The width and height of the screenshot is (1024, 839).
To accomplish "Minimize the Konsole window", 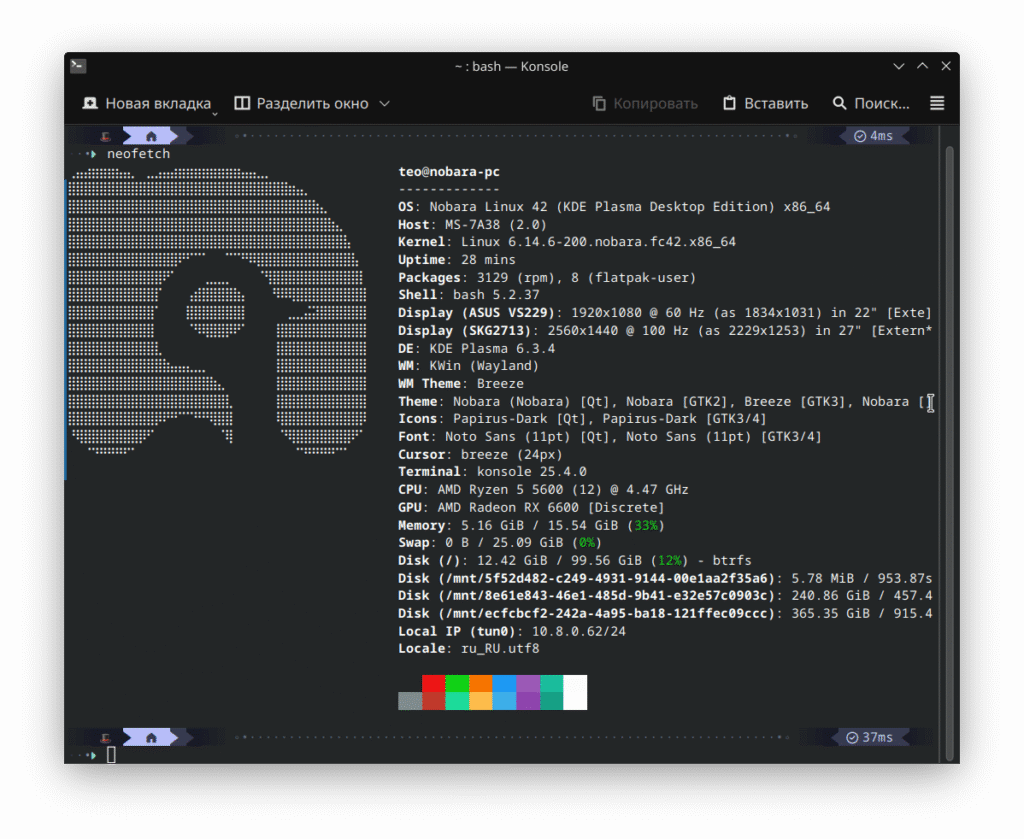I will [899, 66].
